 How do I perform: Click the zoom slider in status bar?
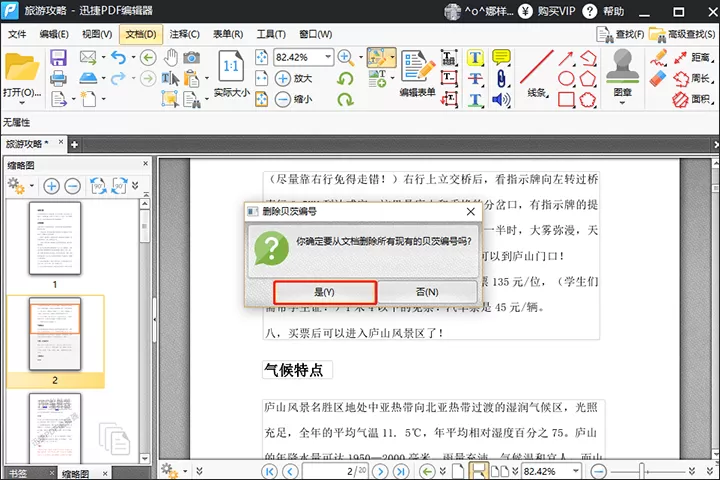pyautogui.click(x=642, y=471)
